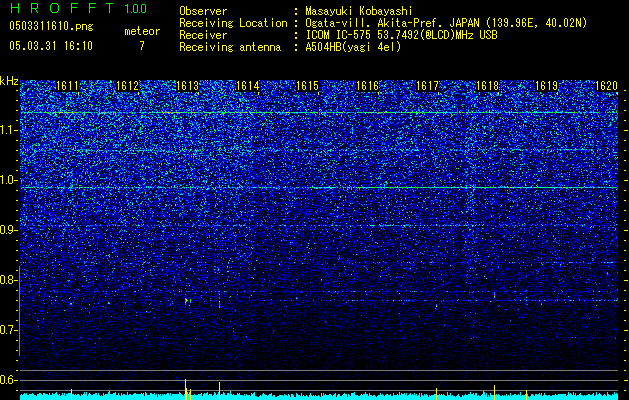Click the Receiver field label
This screenshot has width=629, height=400.
point(203,35)
